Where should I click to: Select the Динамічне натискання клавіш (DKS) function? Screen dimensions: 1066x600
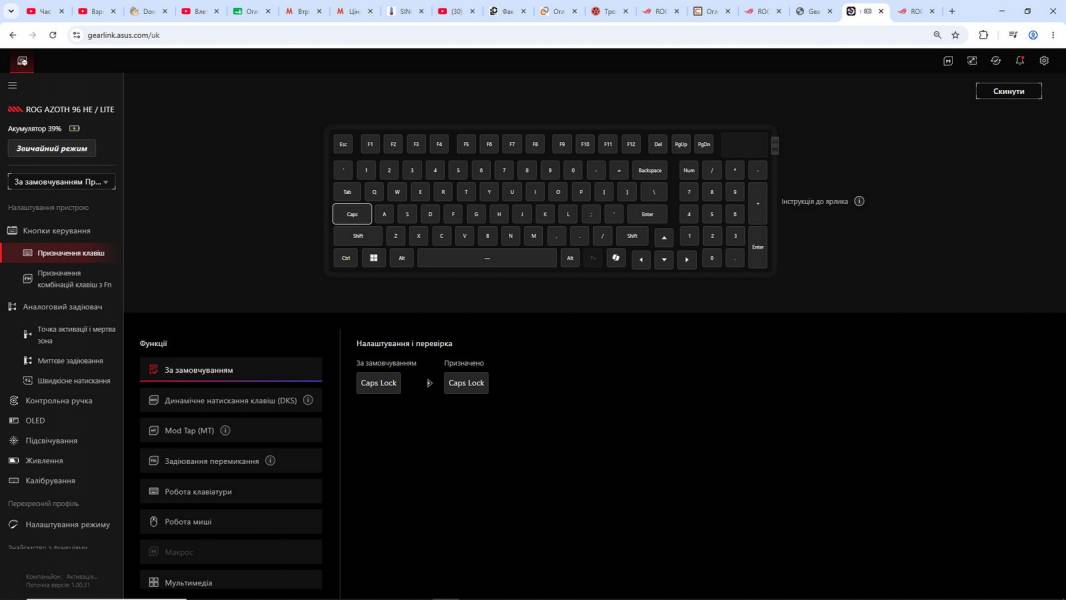click(230, 400)
